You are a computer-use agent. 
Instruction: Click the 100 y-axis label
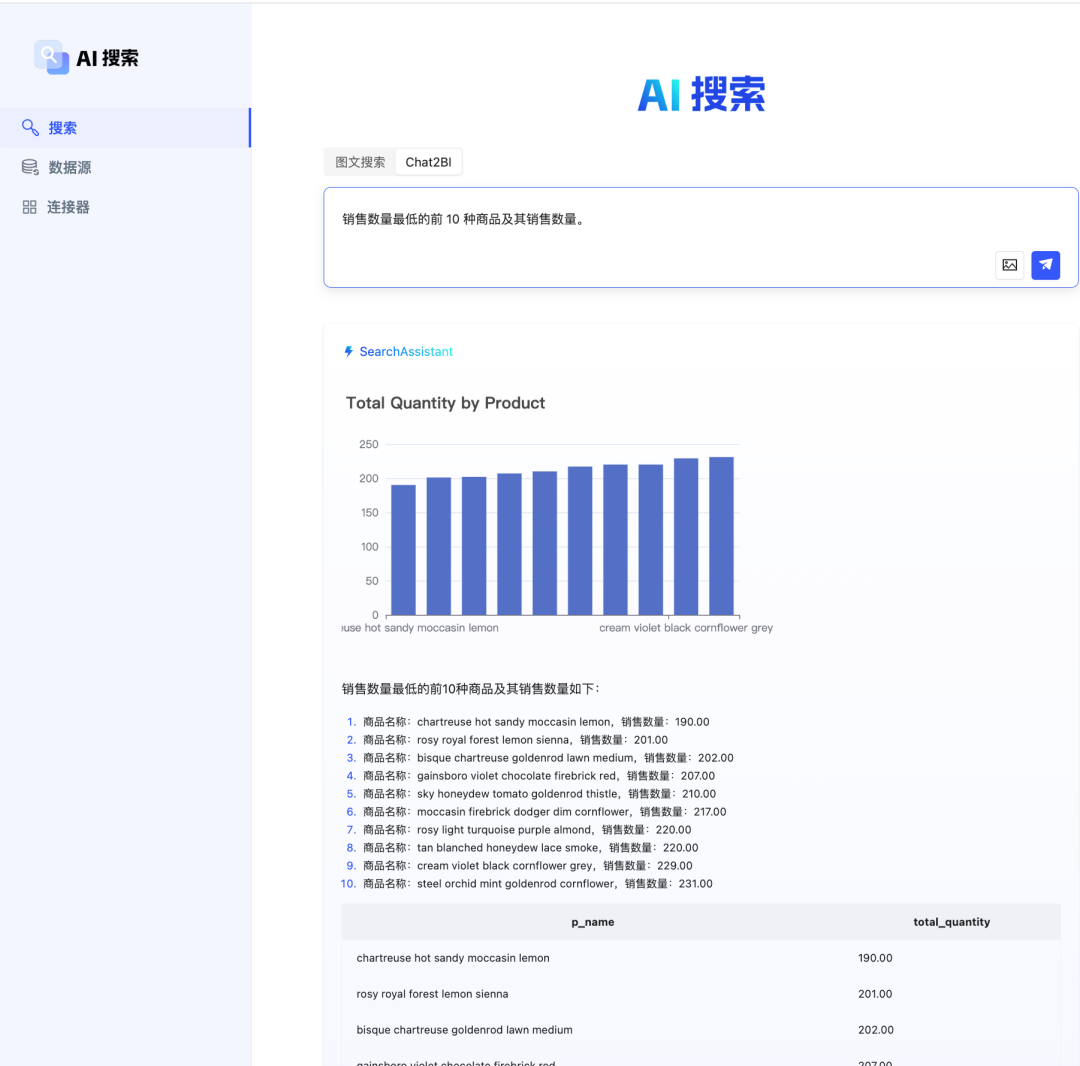[369, 547]
